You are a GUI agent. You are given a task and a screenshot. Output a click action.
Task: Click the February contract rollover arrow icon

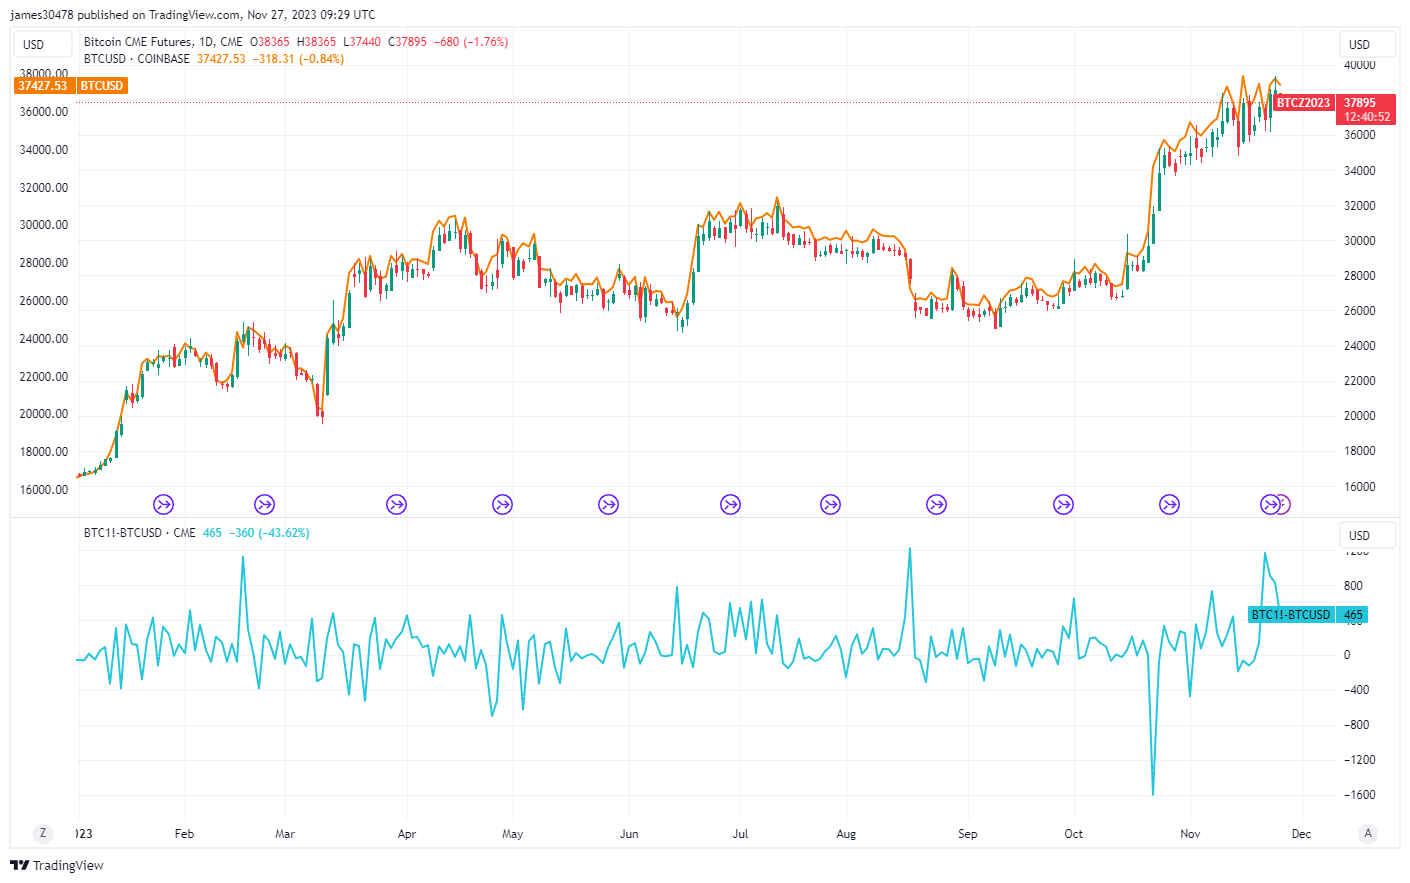[163, 504]
